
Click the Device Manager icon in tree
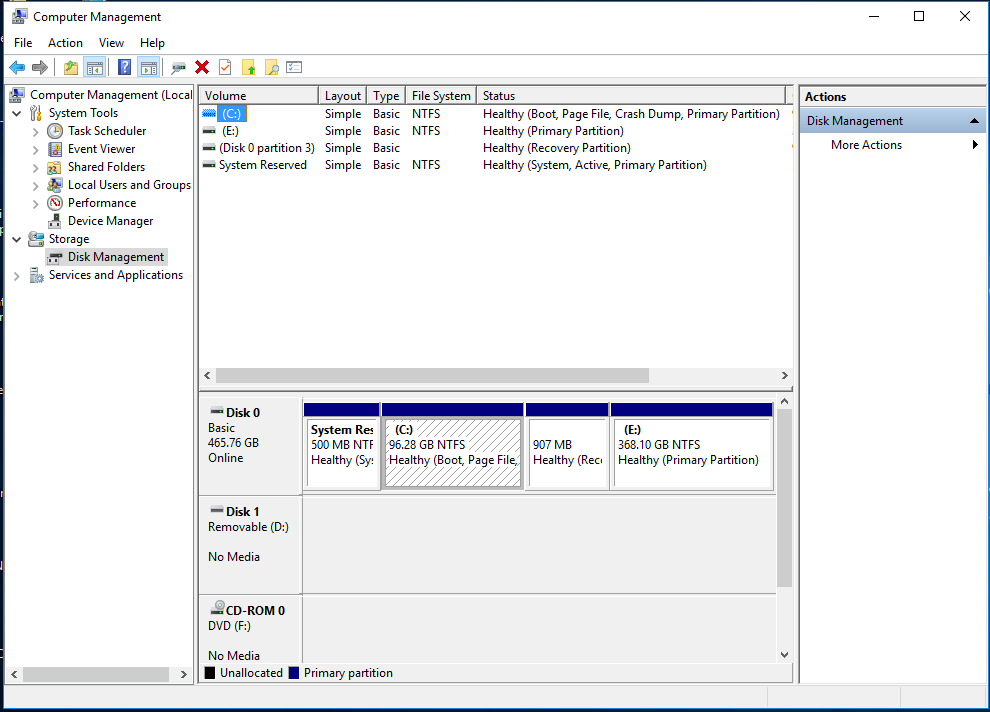(56, 221)
